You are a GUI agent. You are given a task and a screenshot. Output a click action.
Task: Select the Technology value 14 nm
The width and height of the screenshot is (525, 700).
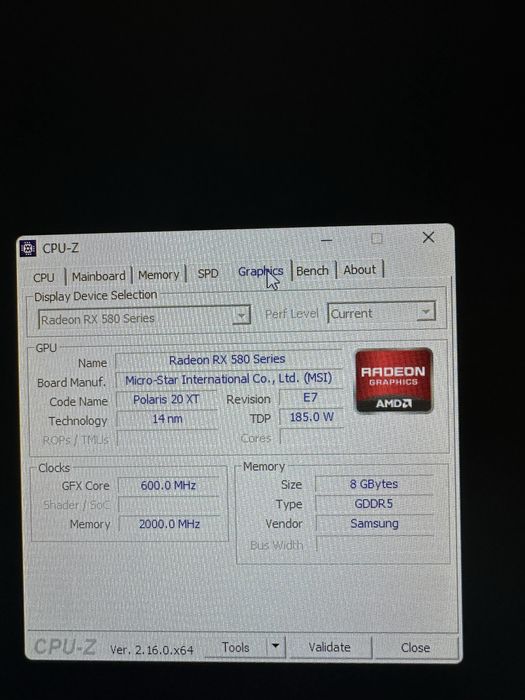(167, 419)
